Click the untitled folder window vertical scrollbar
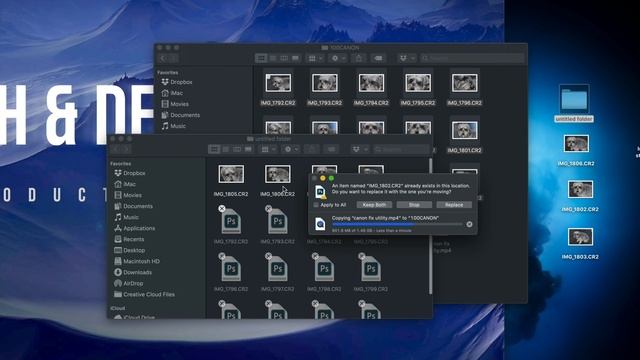640x360 pixels. click(430, 227)
